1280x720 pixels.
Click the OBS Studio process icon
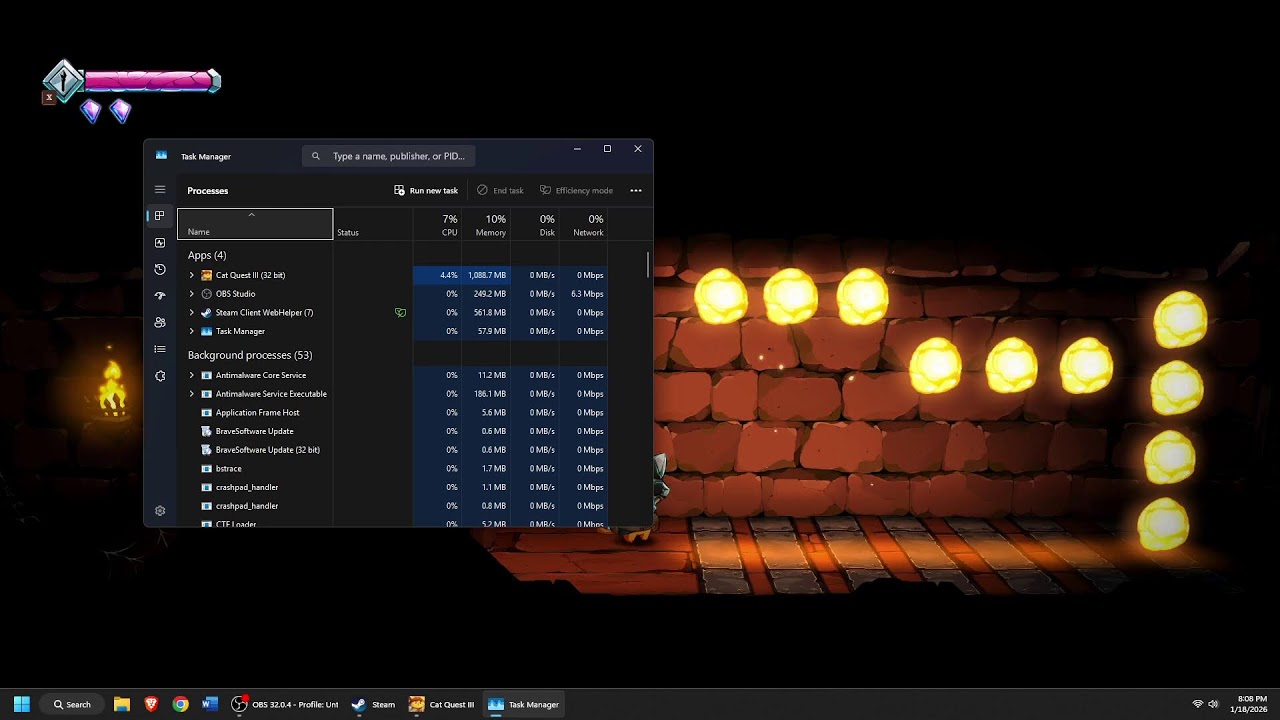[207, 294]
